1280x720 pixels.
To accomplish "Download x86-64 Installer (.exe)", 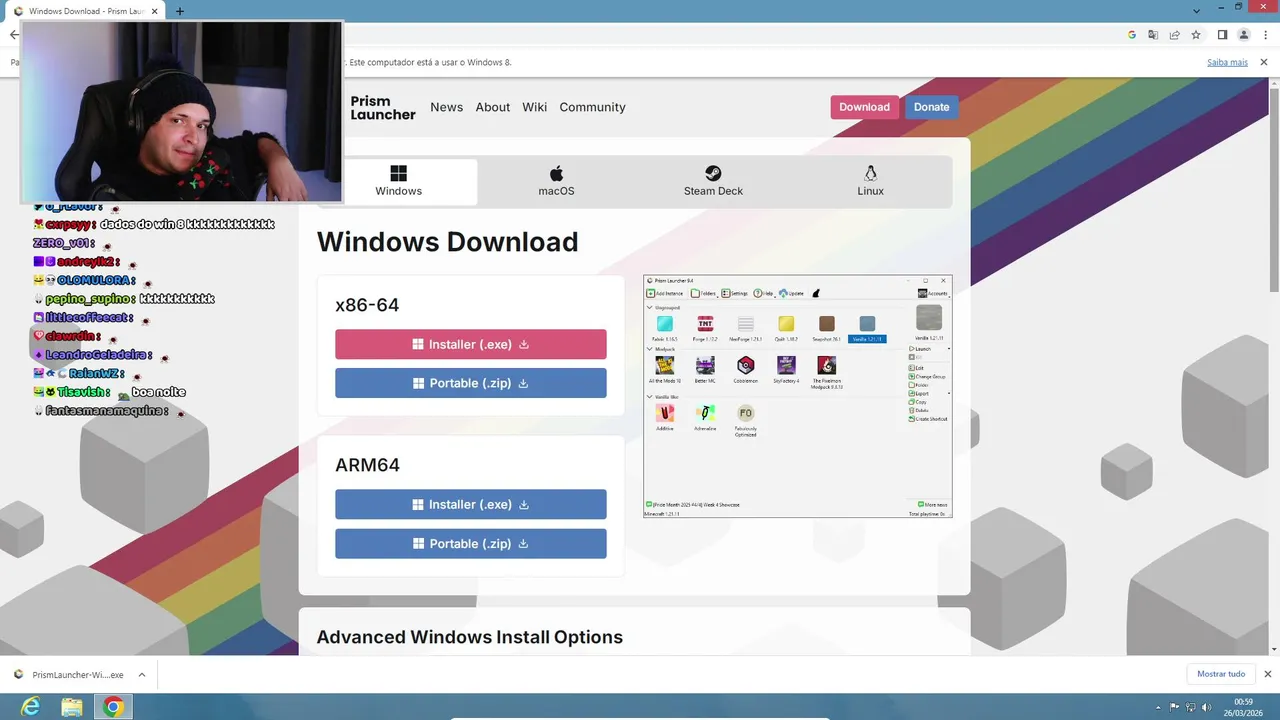I will (x=470, y=344).
